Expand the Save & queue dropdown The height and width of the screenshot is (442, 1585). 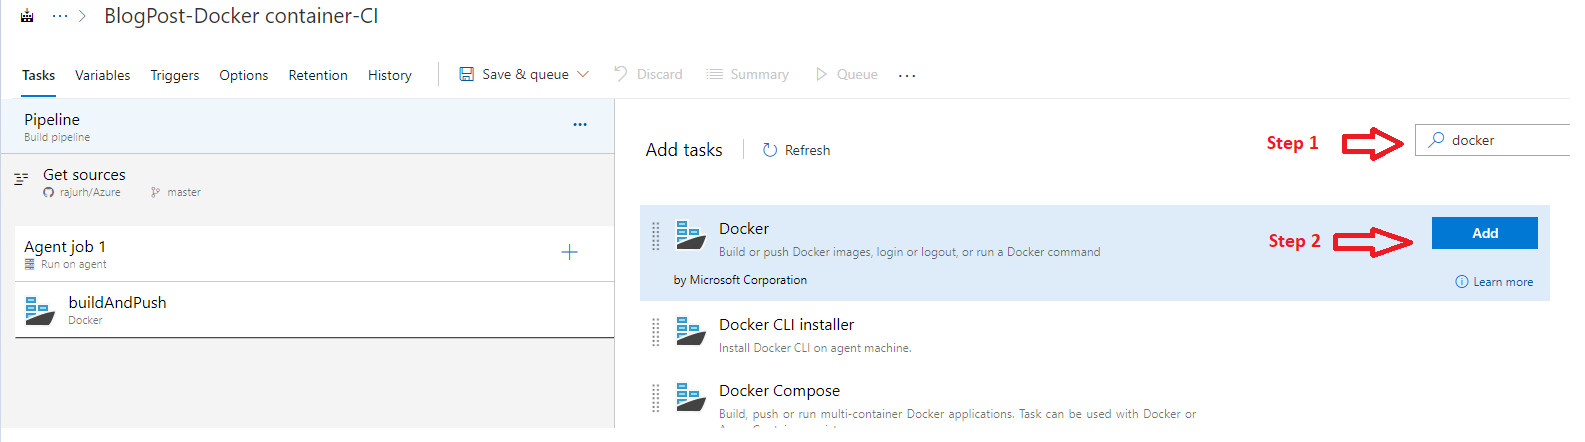click(x=583, y=74)
